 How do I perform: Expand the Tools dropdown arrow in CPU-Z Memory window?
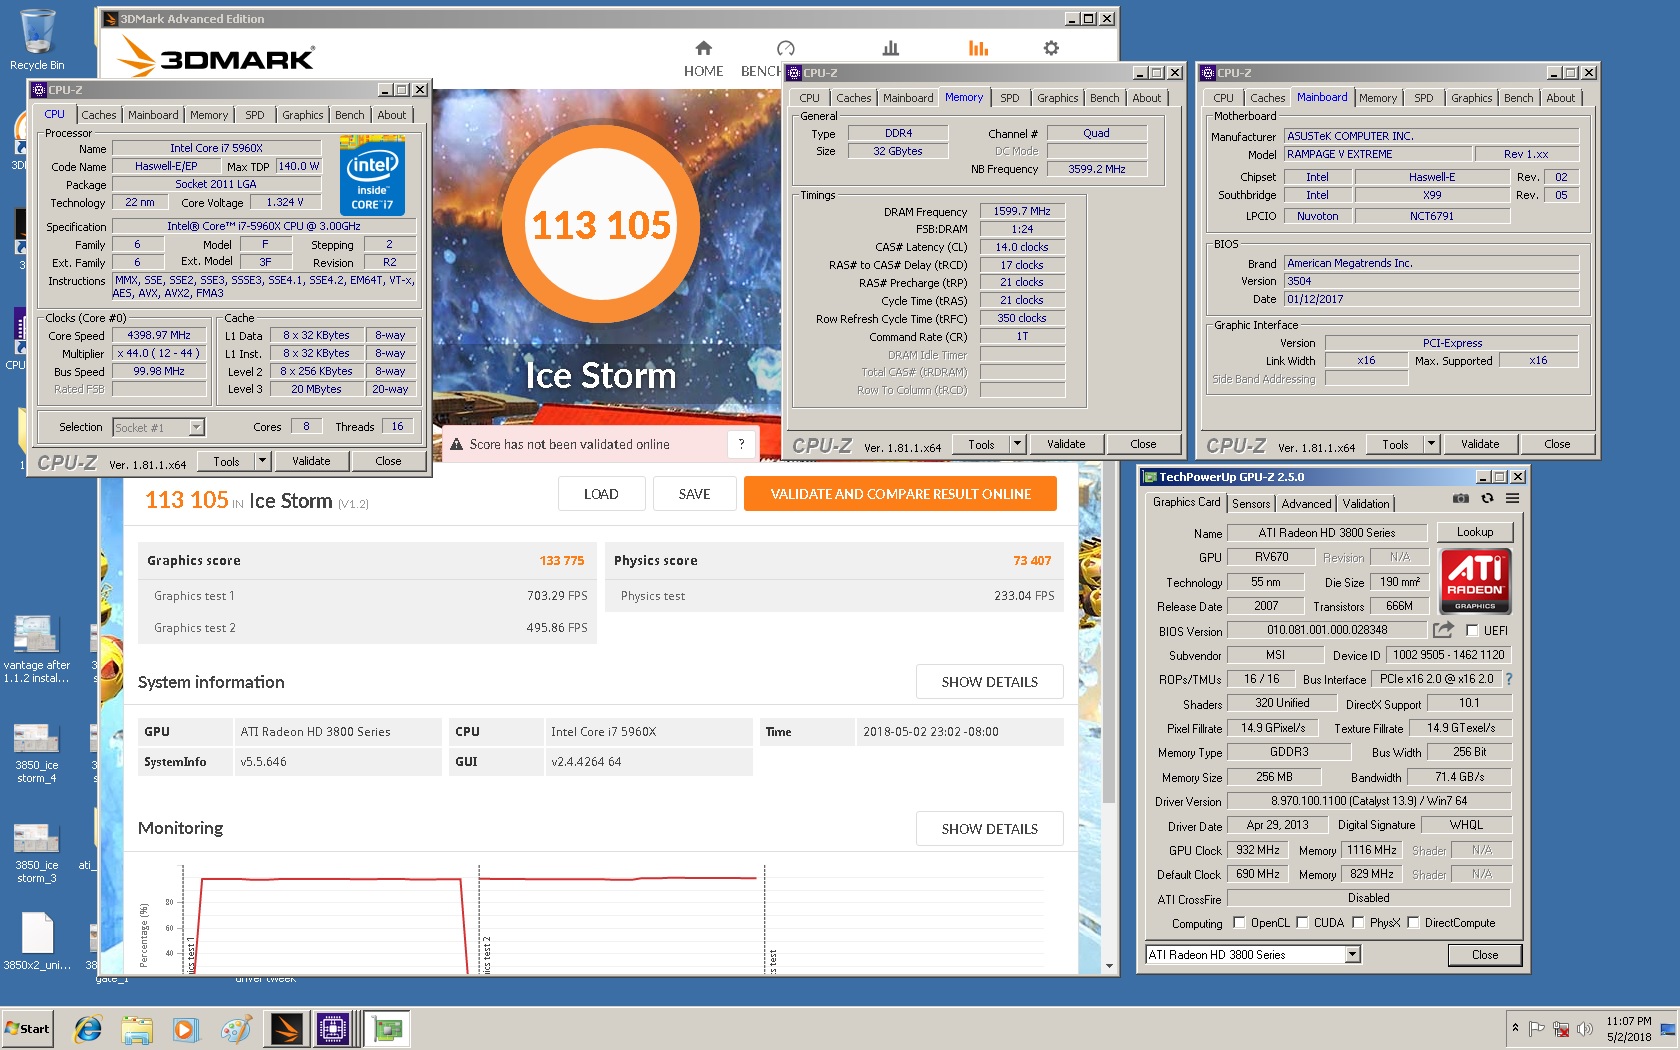click(1017, 444)
